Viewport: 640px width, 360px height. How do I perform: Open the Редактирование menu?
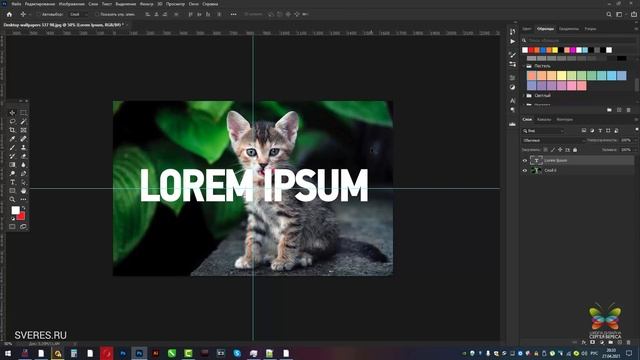click(x=40, y=4)
